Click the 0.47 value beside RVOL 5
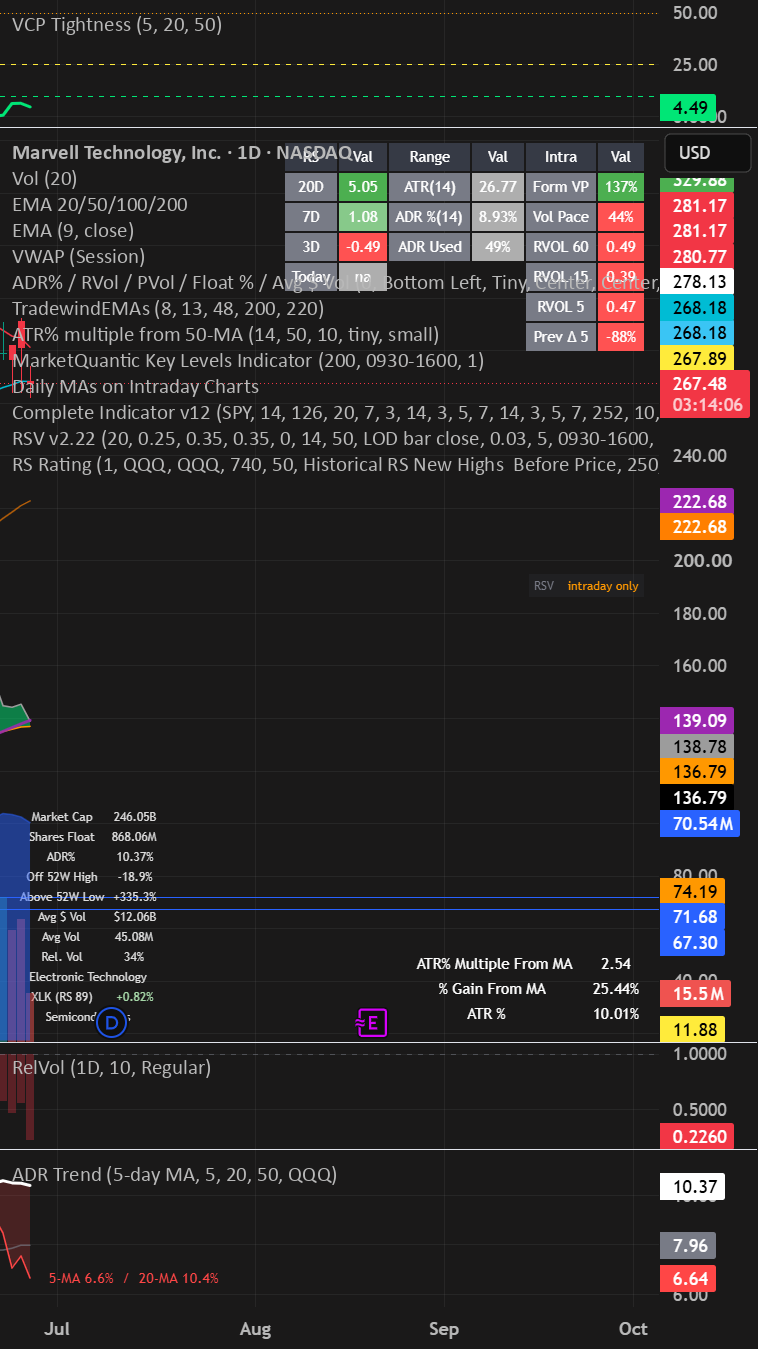The image size is (758, 1349). coord(621,306)
